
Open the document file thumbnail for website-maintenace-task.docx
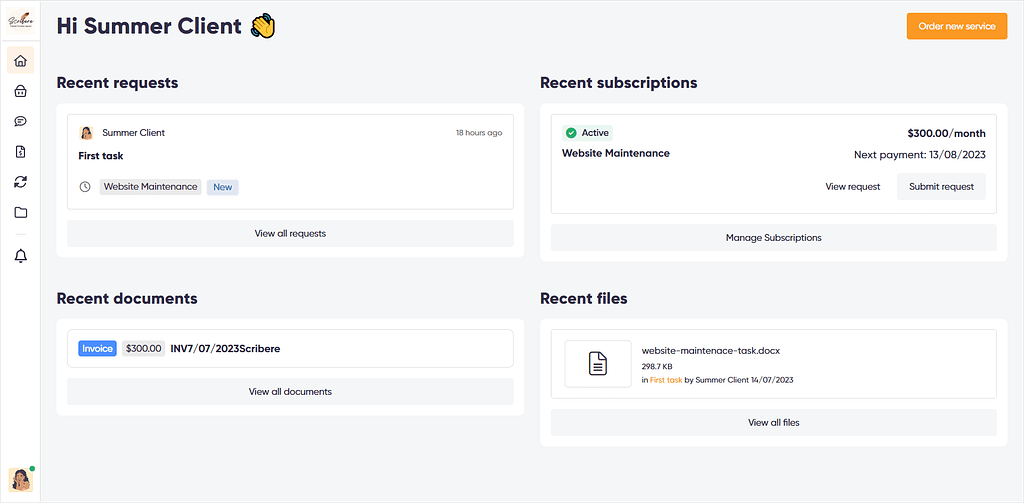[598, 364]
